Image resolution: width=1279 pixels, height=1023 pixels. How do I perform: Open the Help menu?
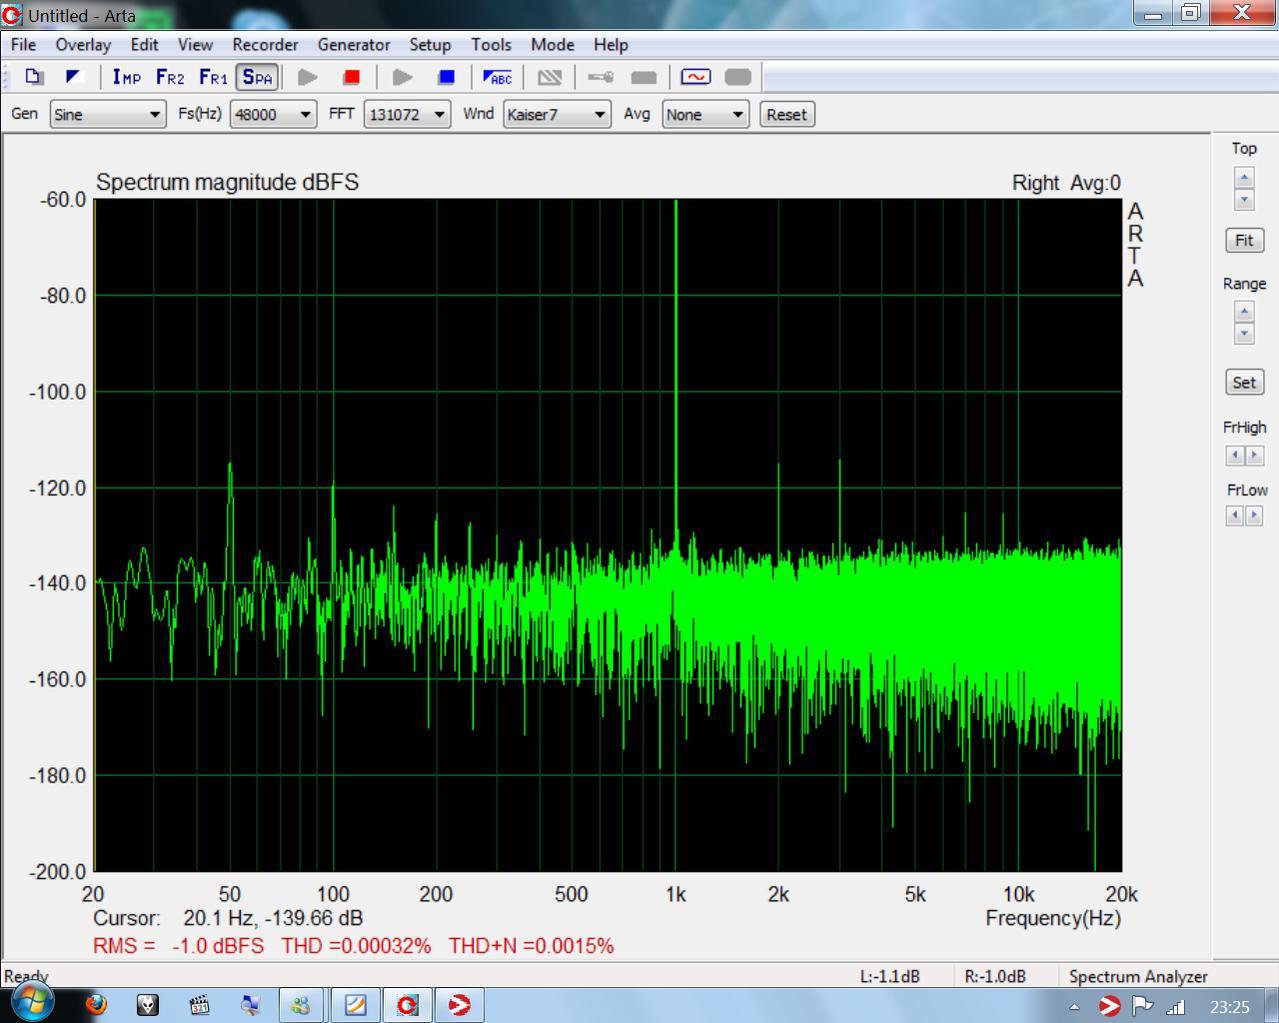click(x=610, y=44)
